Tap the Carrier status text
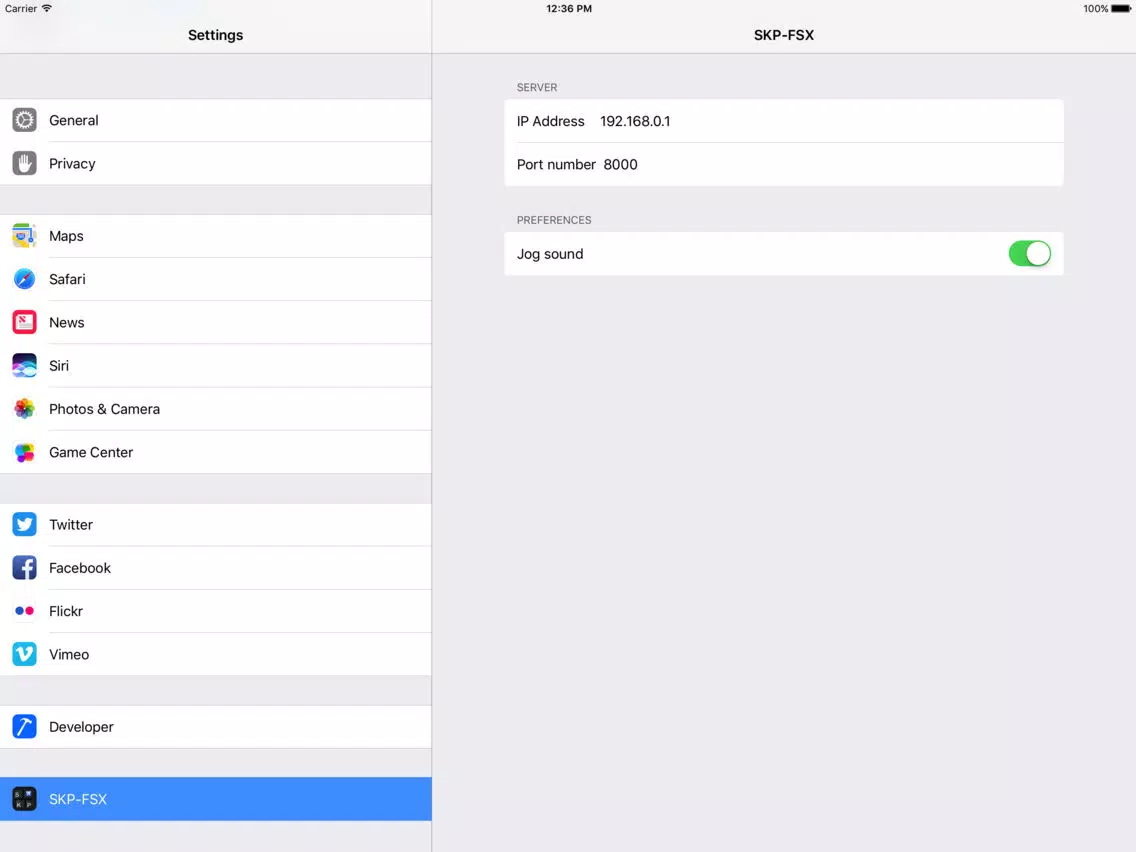Screen dimensions: 1136x852 coord(21,9)
